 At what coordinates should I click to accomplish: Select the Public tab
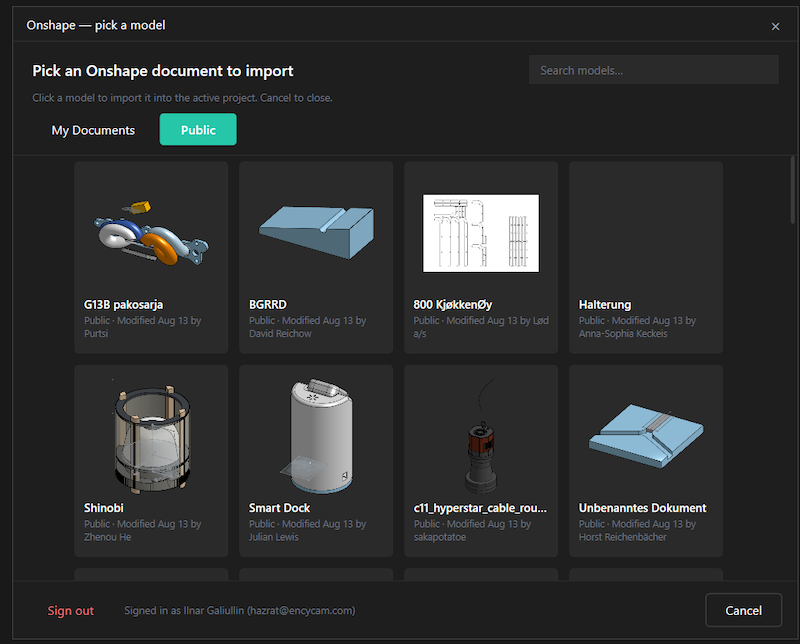(x=198, y=130)
